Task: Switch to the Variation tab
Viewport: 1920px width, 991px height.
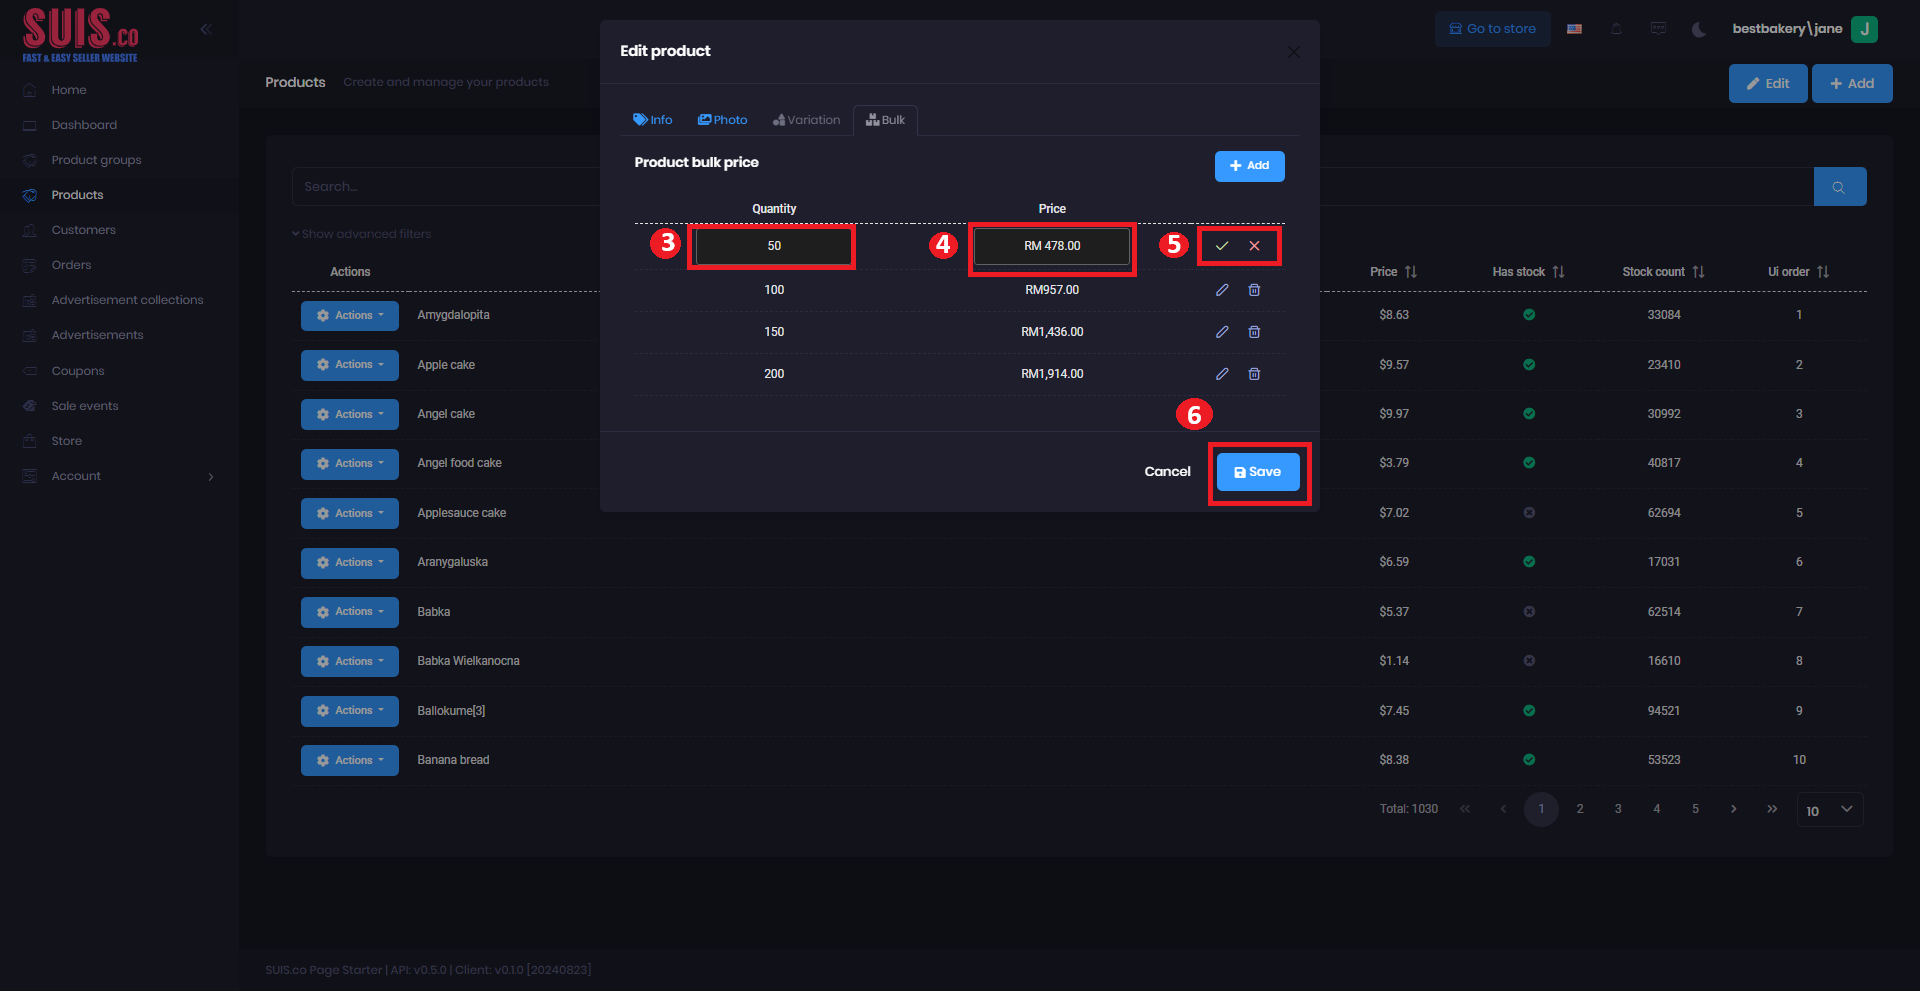Action: point(806,120)
